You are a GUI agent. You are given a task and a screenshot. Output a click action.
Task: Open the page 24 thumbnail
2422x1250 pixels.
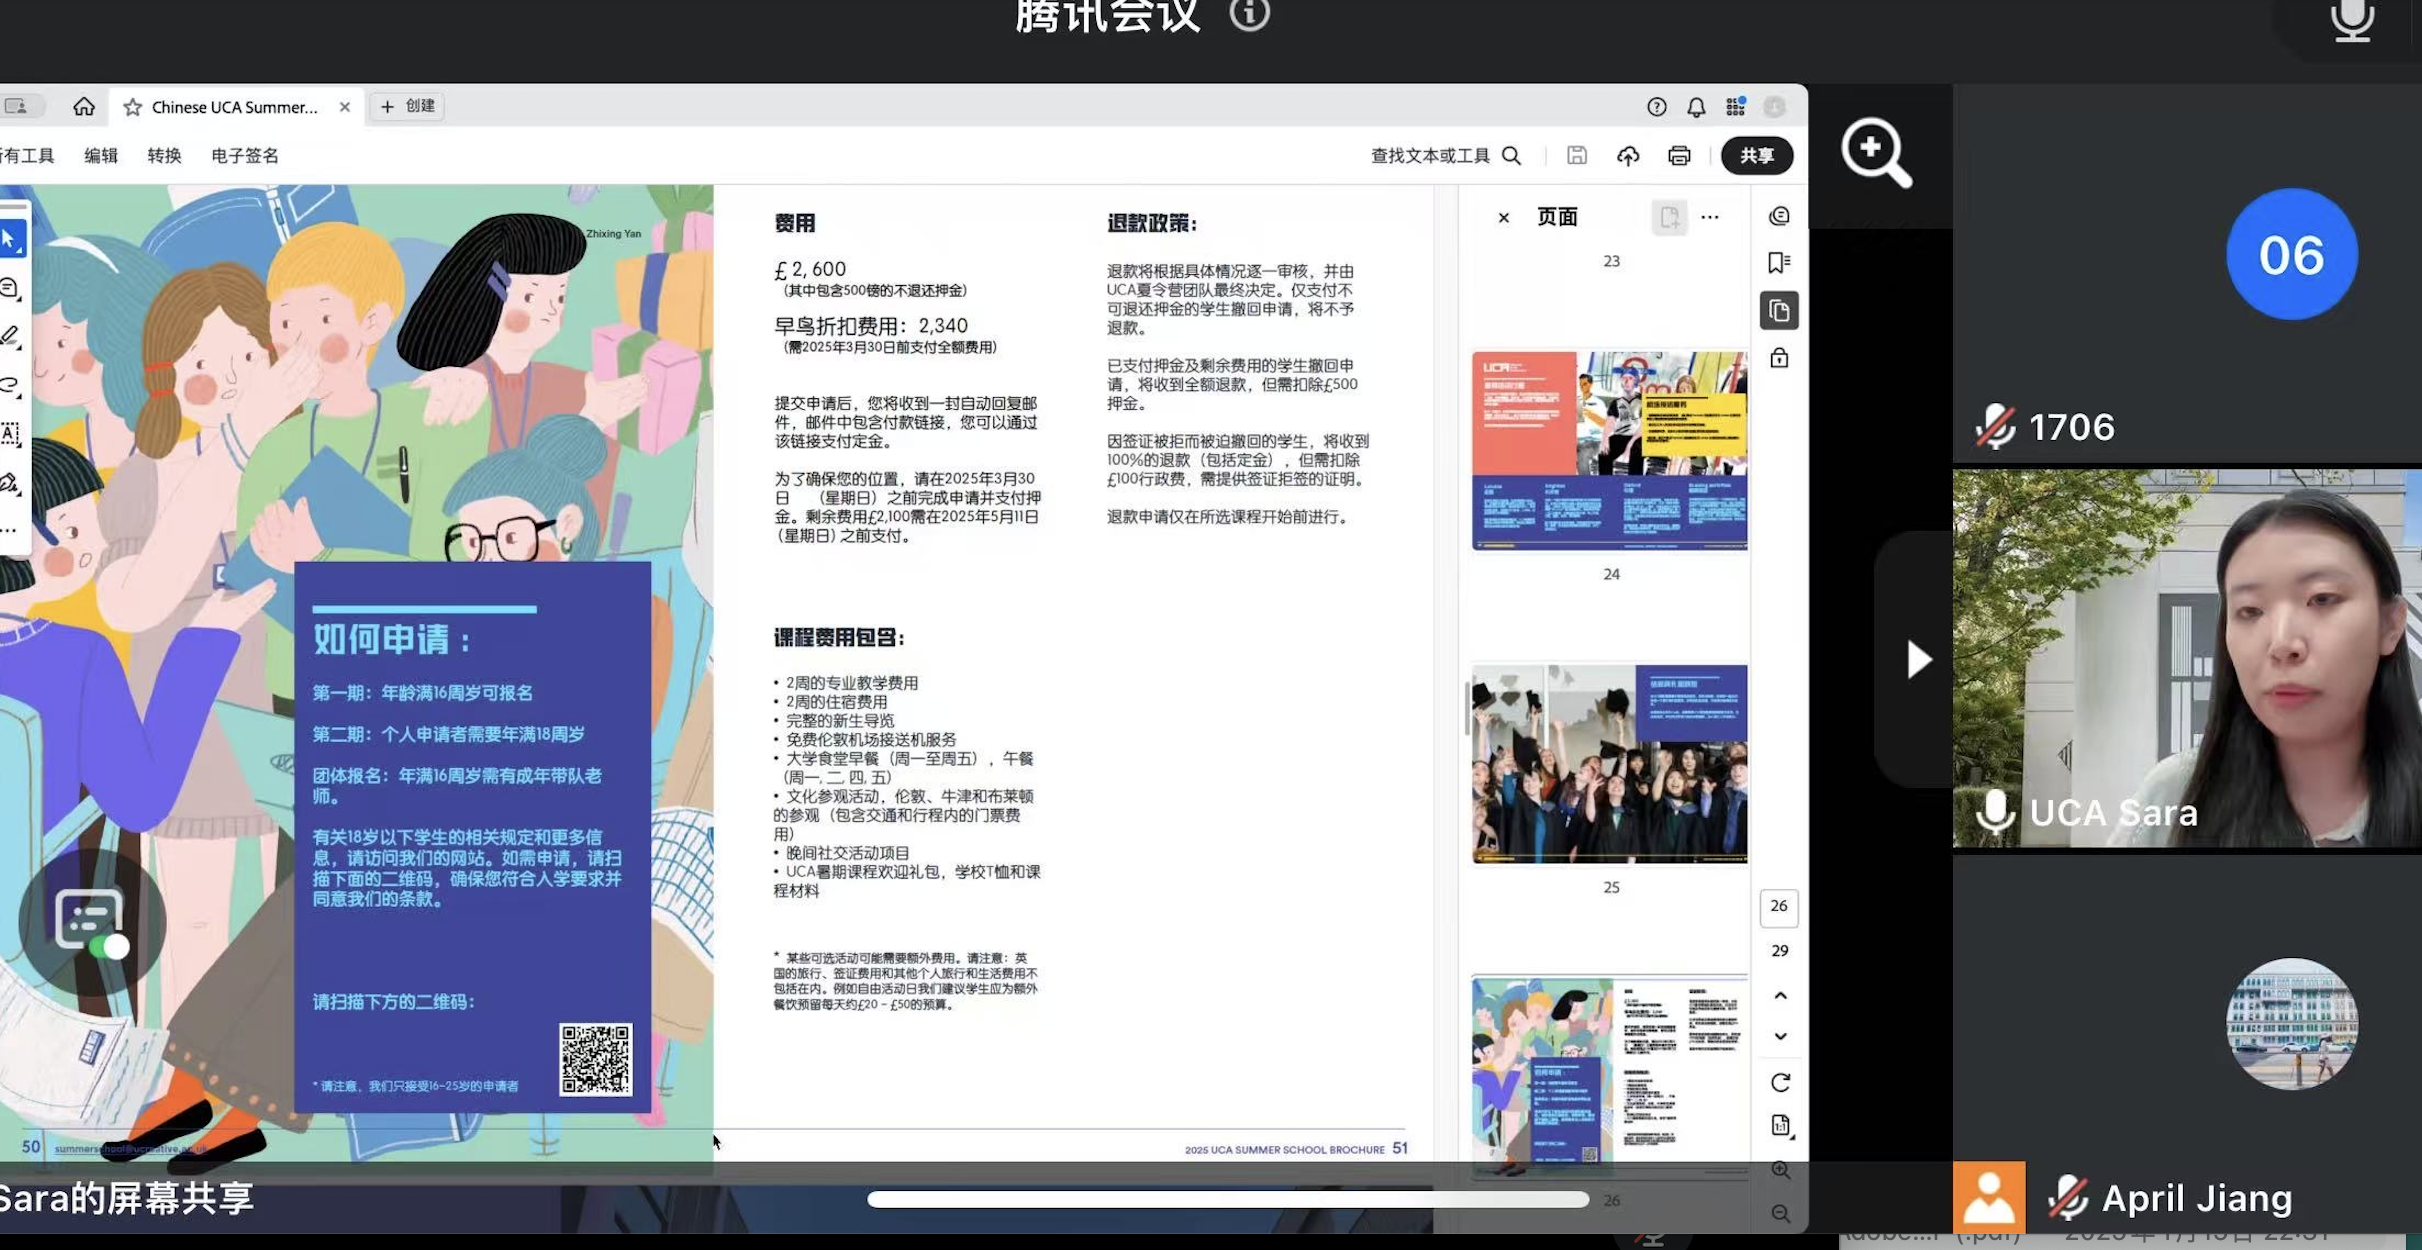point(1609,450)
